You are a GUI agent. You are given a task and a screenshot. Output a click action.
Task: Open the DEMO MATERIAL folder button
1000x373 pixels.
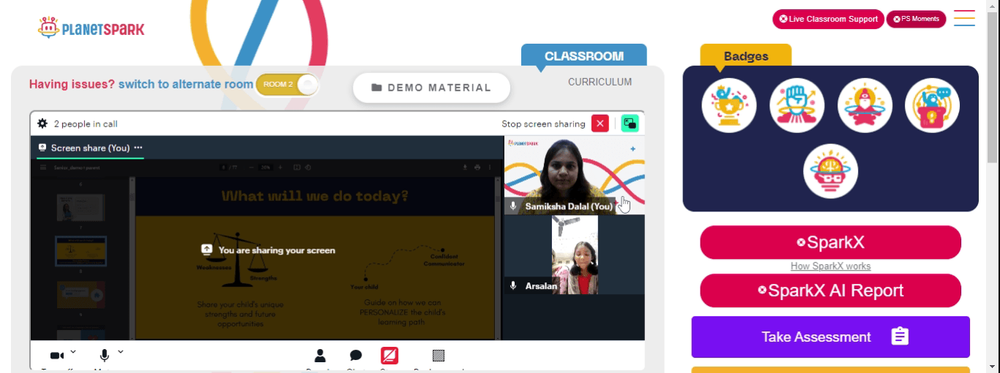click(x=432, y=88)
